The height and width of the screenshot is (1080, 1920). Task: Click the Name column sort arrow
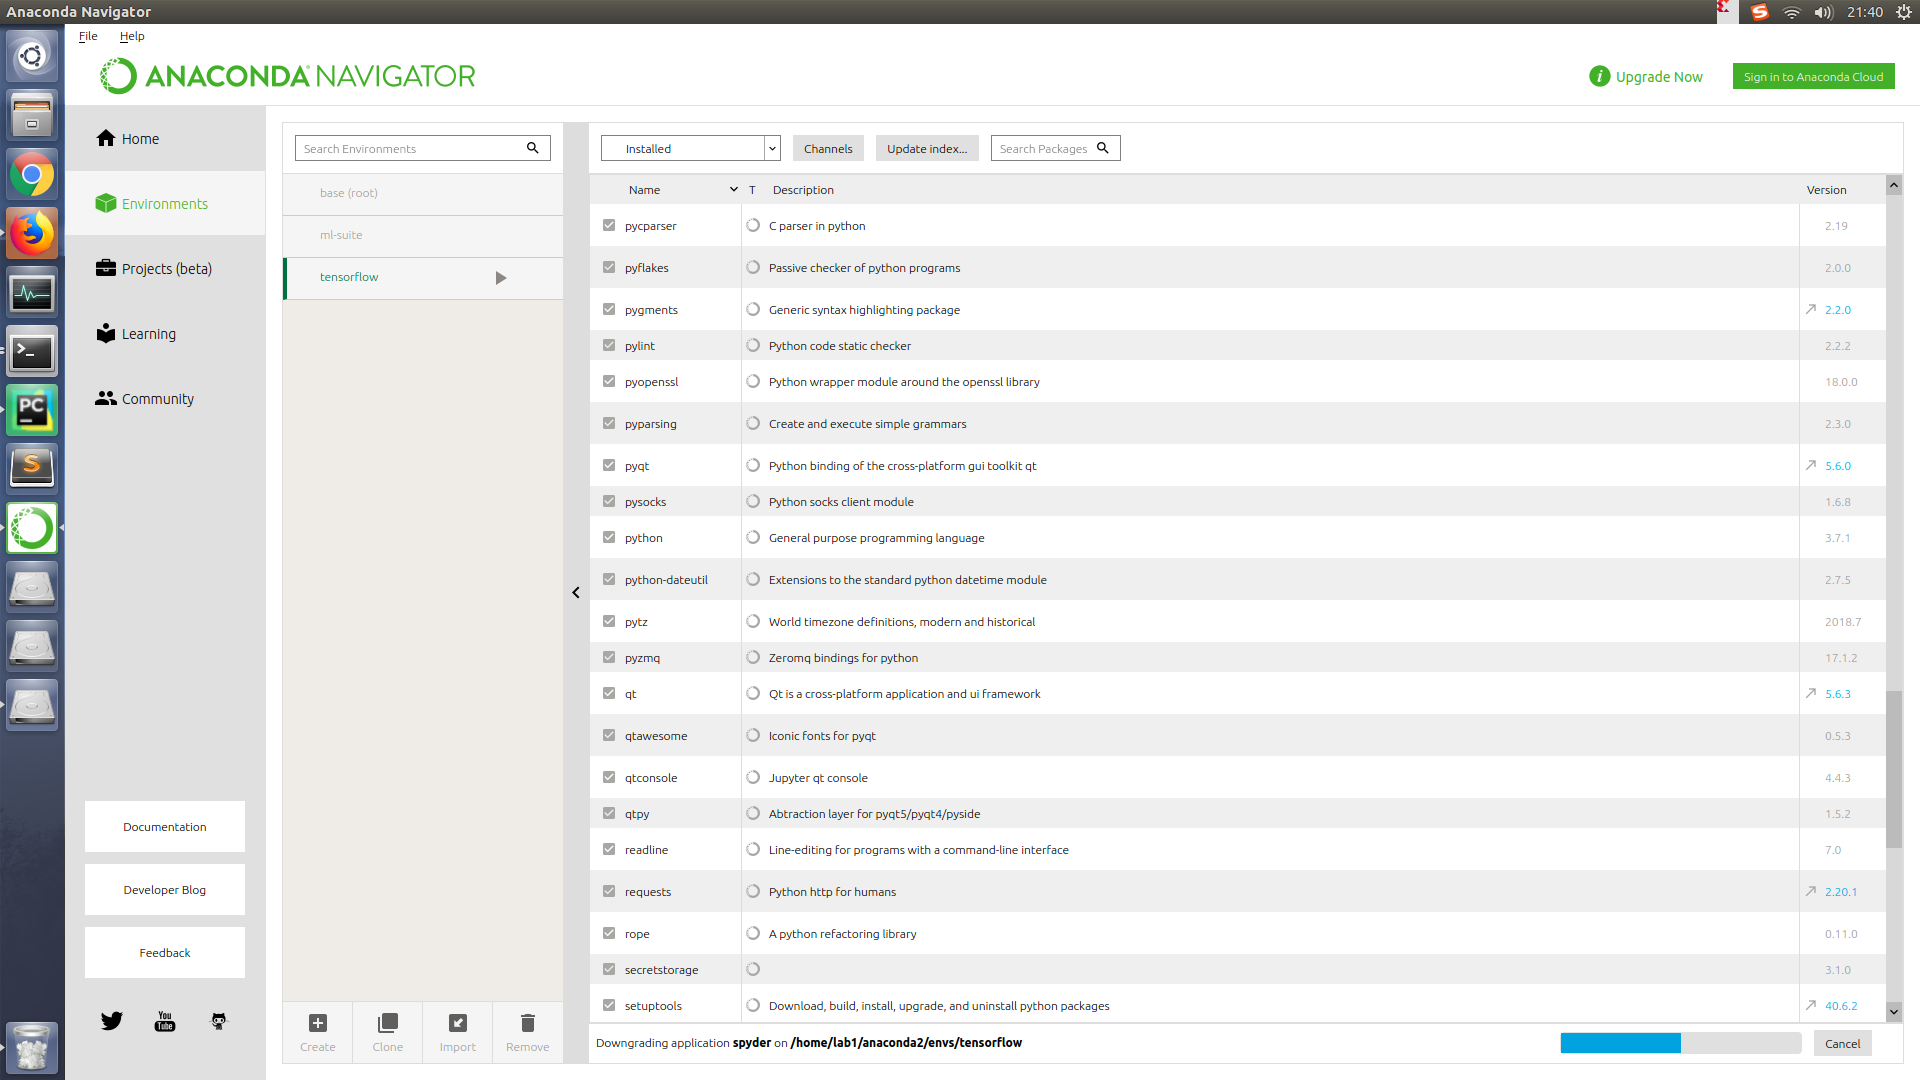click(x=734, y=189)
